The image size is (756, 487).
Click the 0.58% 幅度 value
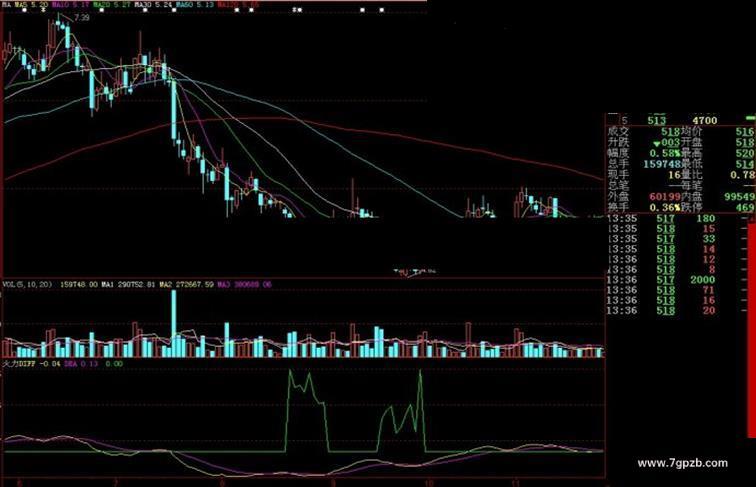[665, 153]
